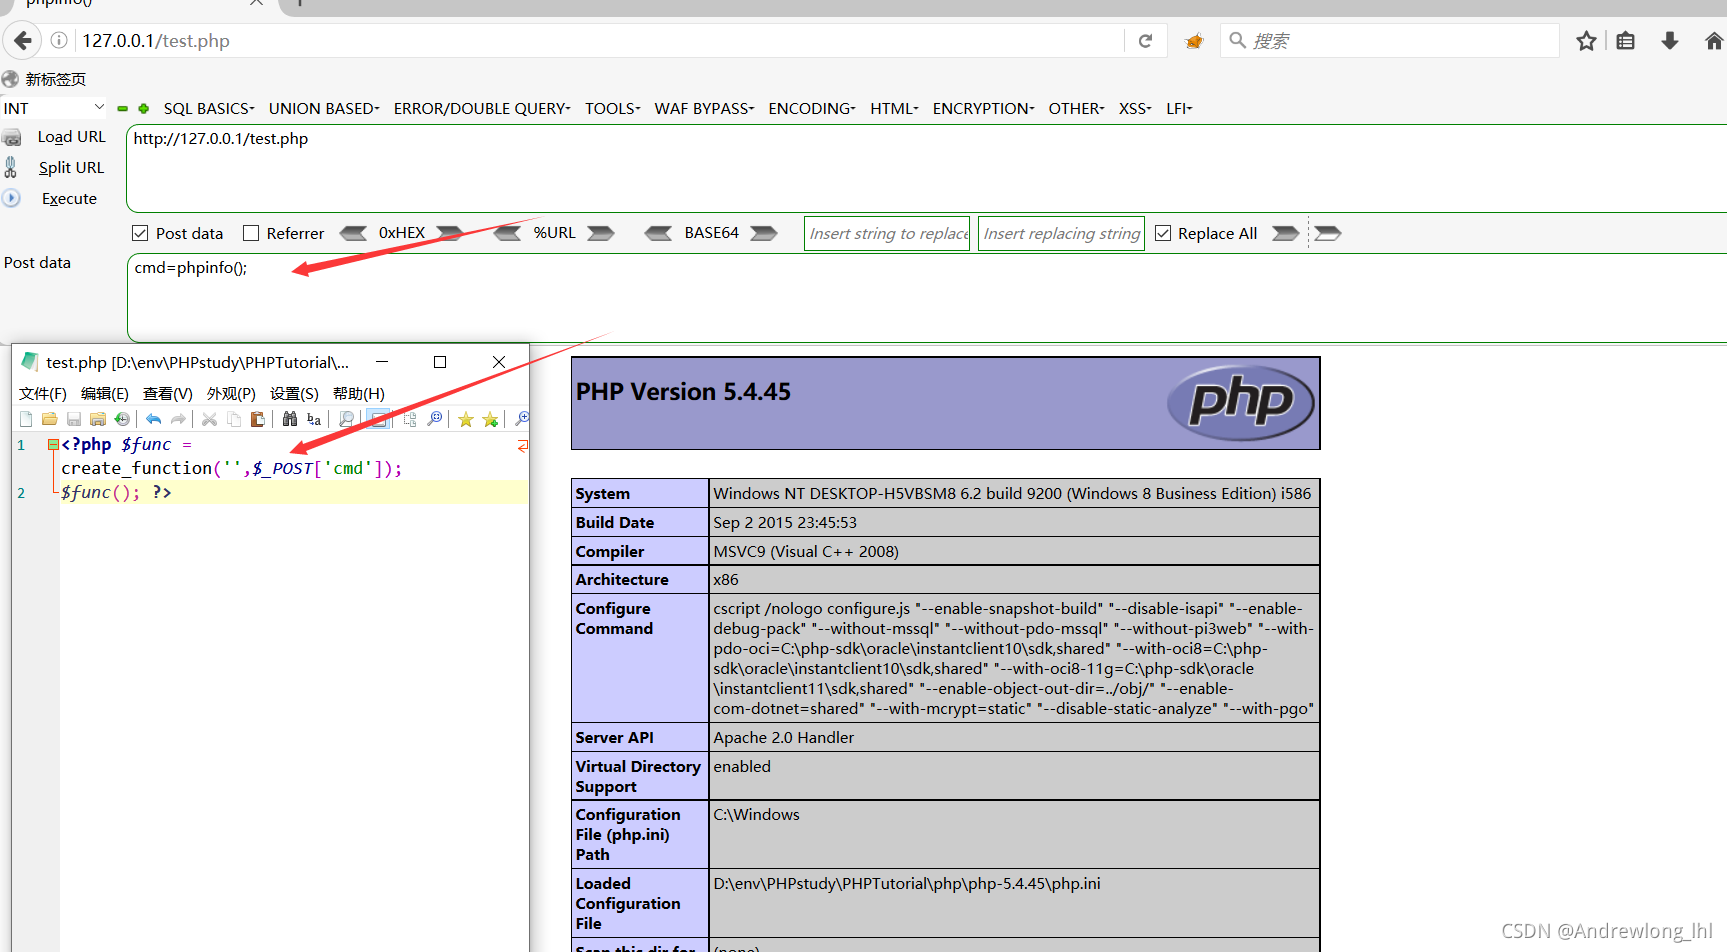This screenshot has width=1727, height=952.
Task: Click the bookmark star in browser toolbar
Action: (x=1586, y=41)
